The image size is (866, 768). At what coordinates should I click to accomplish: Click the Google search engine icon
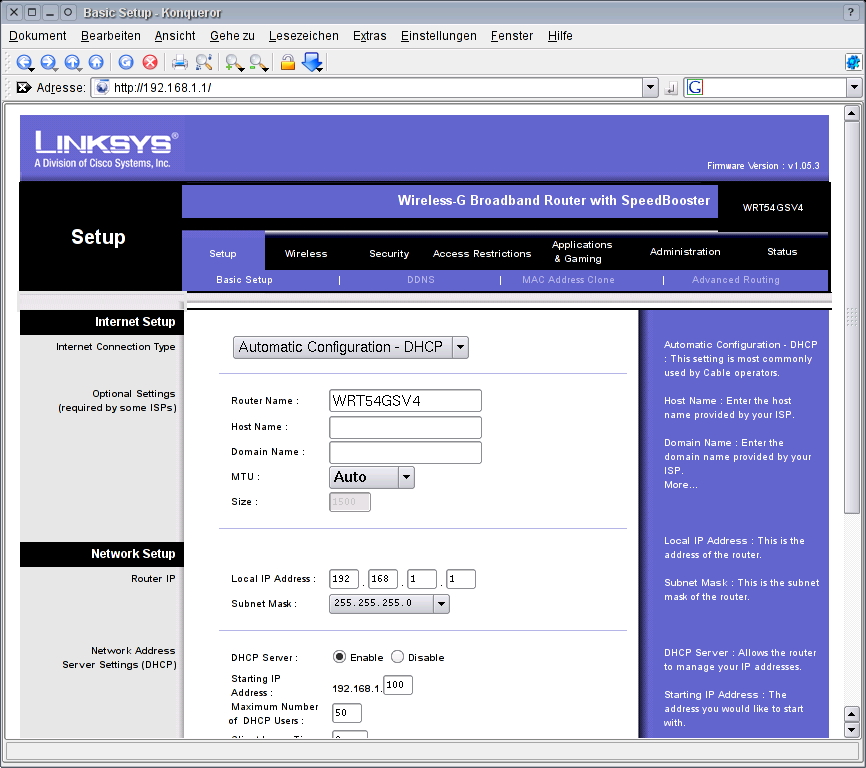[695, 87]
